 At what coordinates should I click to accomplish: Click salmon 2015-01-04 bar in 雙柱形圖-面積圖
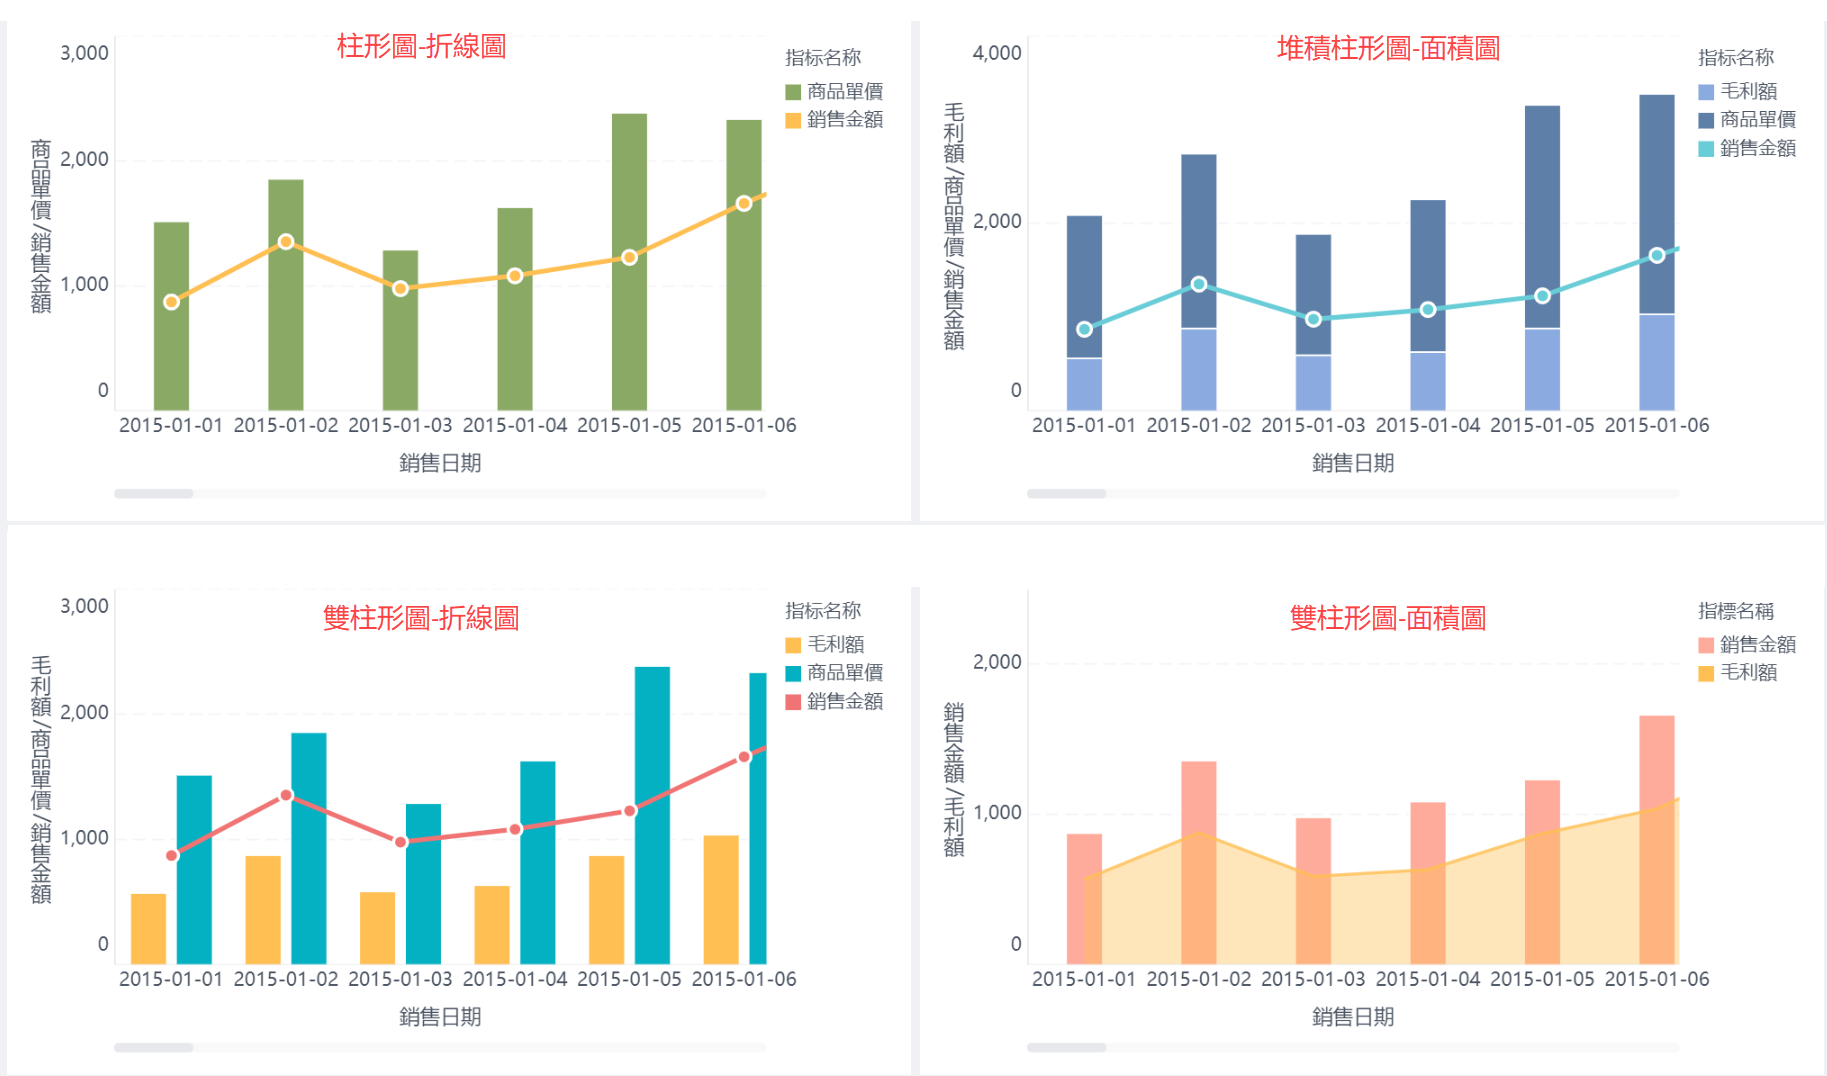[1428, 883]
